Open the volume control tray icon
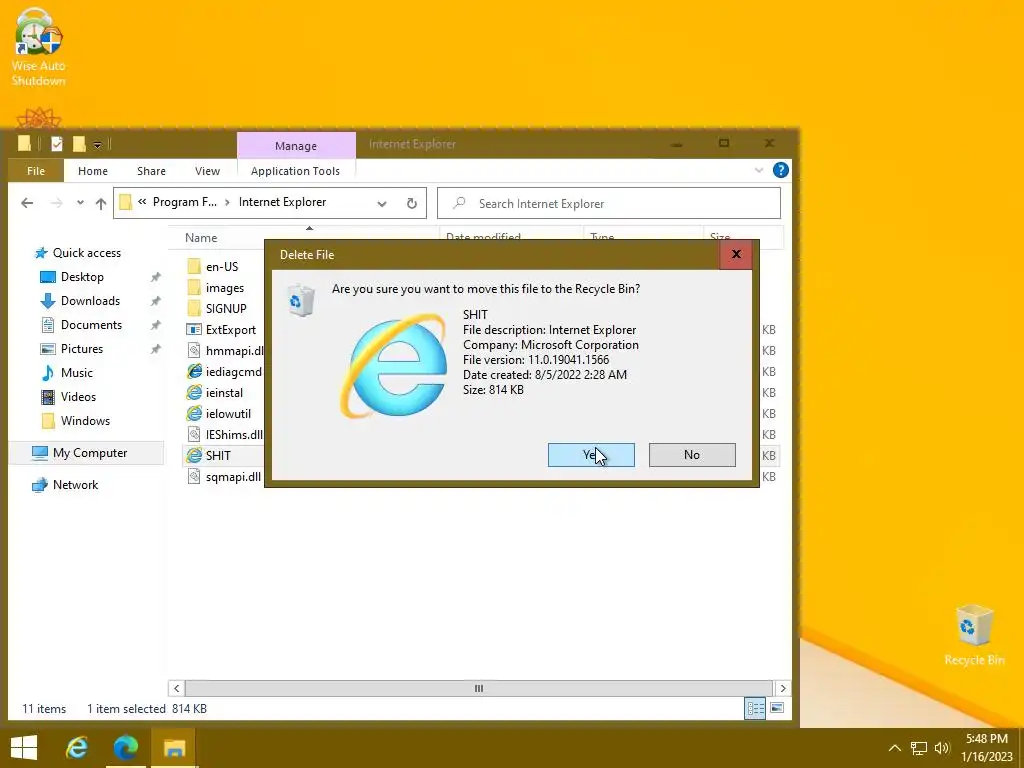This screenshot has height=768, width=1024. pos(942,748)
